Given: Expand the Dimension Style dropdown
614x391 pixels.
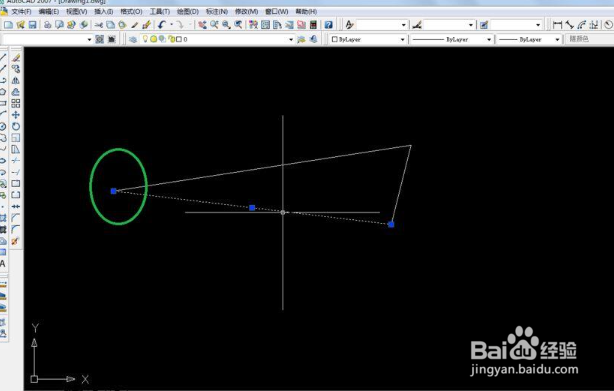Looking at the screenshot, I should tap(471, 25).
